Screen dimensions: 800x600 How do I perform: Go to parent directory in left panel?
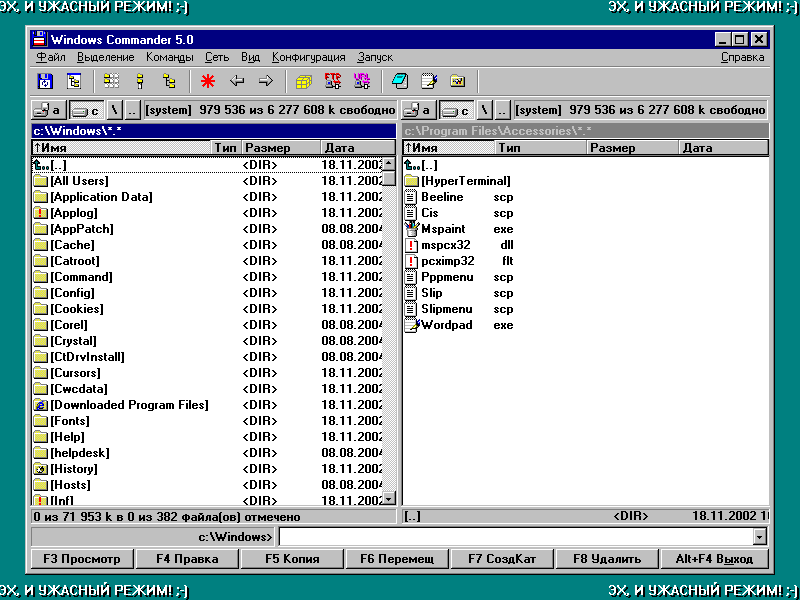click(132, 110)
